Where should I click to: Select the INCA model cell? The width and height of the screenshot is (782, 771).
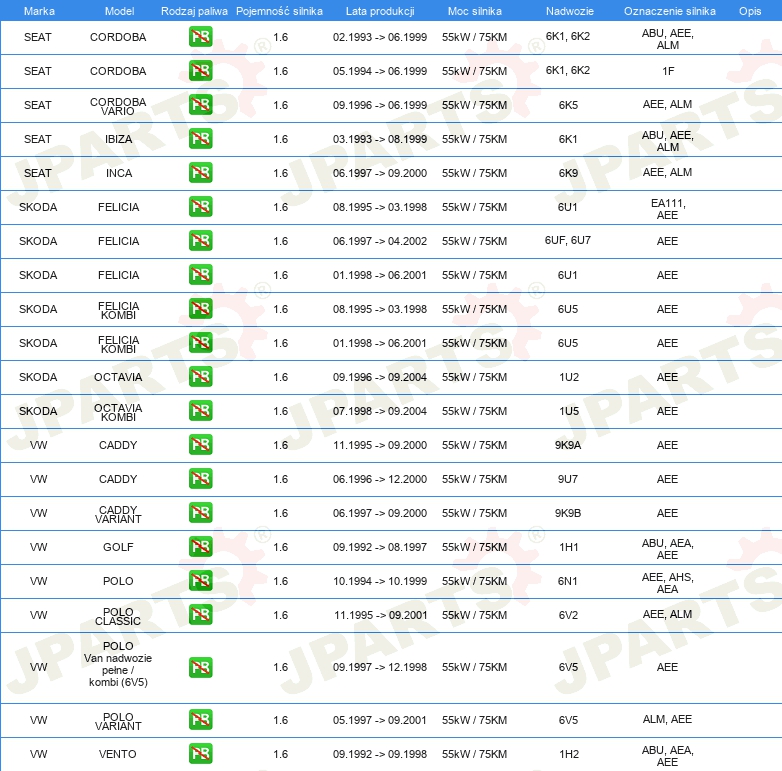(119, 173)
